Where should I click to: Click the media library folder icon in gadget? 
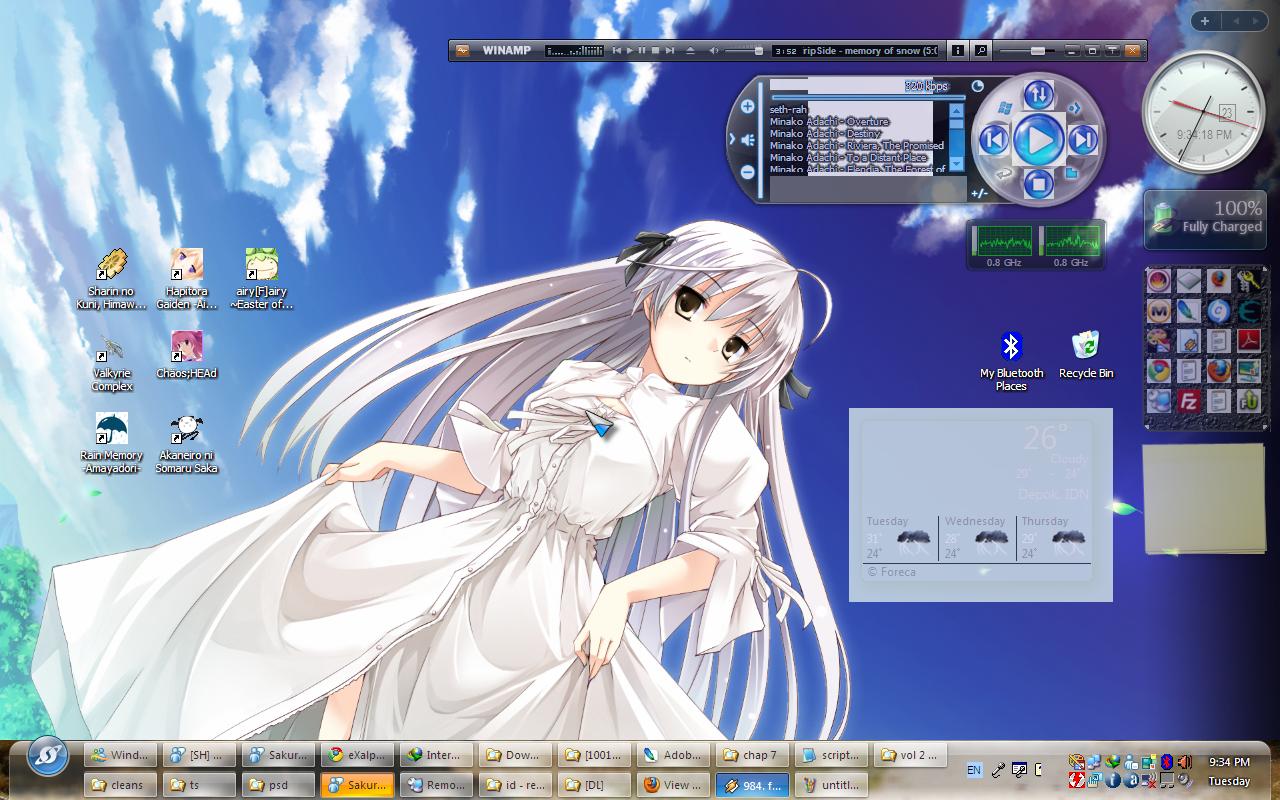tap(1071, 173)
